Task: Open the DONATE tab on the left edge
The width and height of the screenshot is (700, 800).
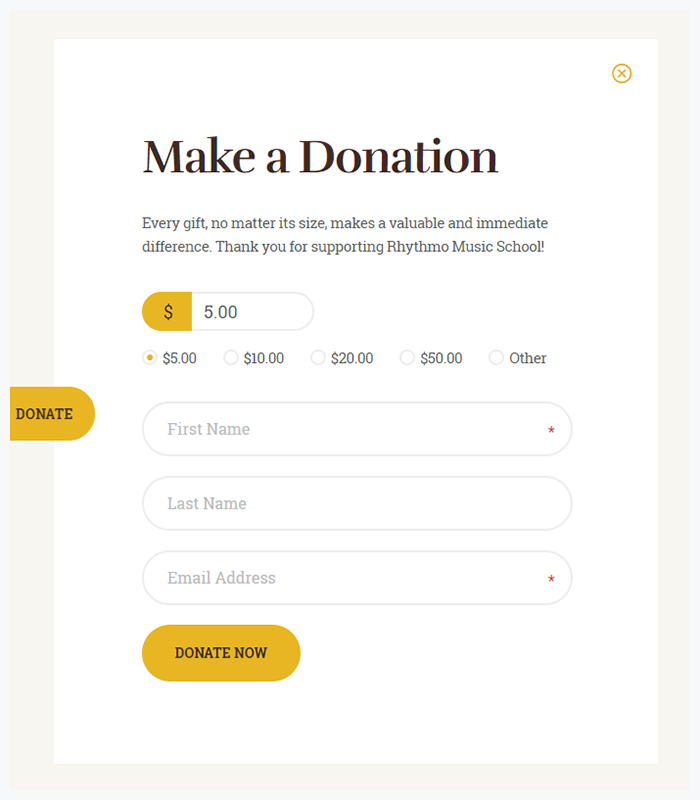Action: click(46, 413)
